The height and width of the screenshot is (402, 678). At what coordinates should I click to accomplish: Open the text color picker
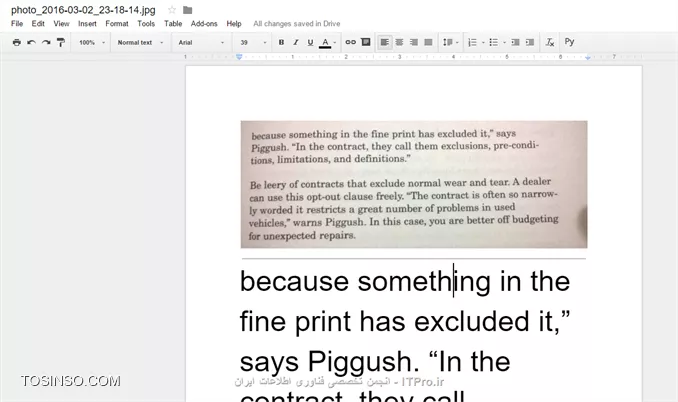[327, 42]
